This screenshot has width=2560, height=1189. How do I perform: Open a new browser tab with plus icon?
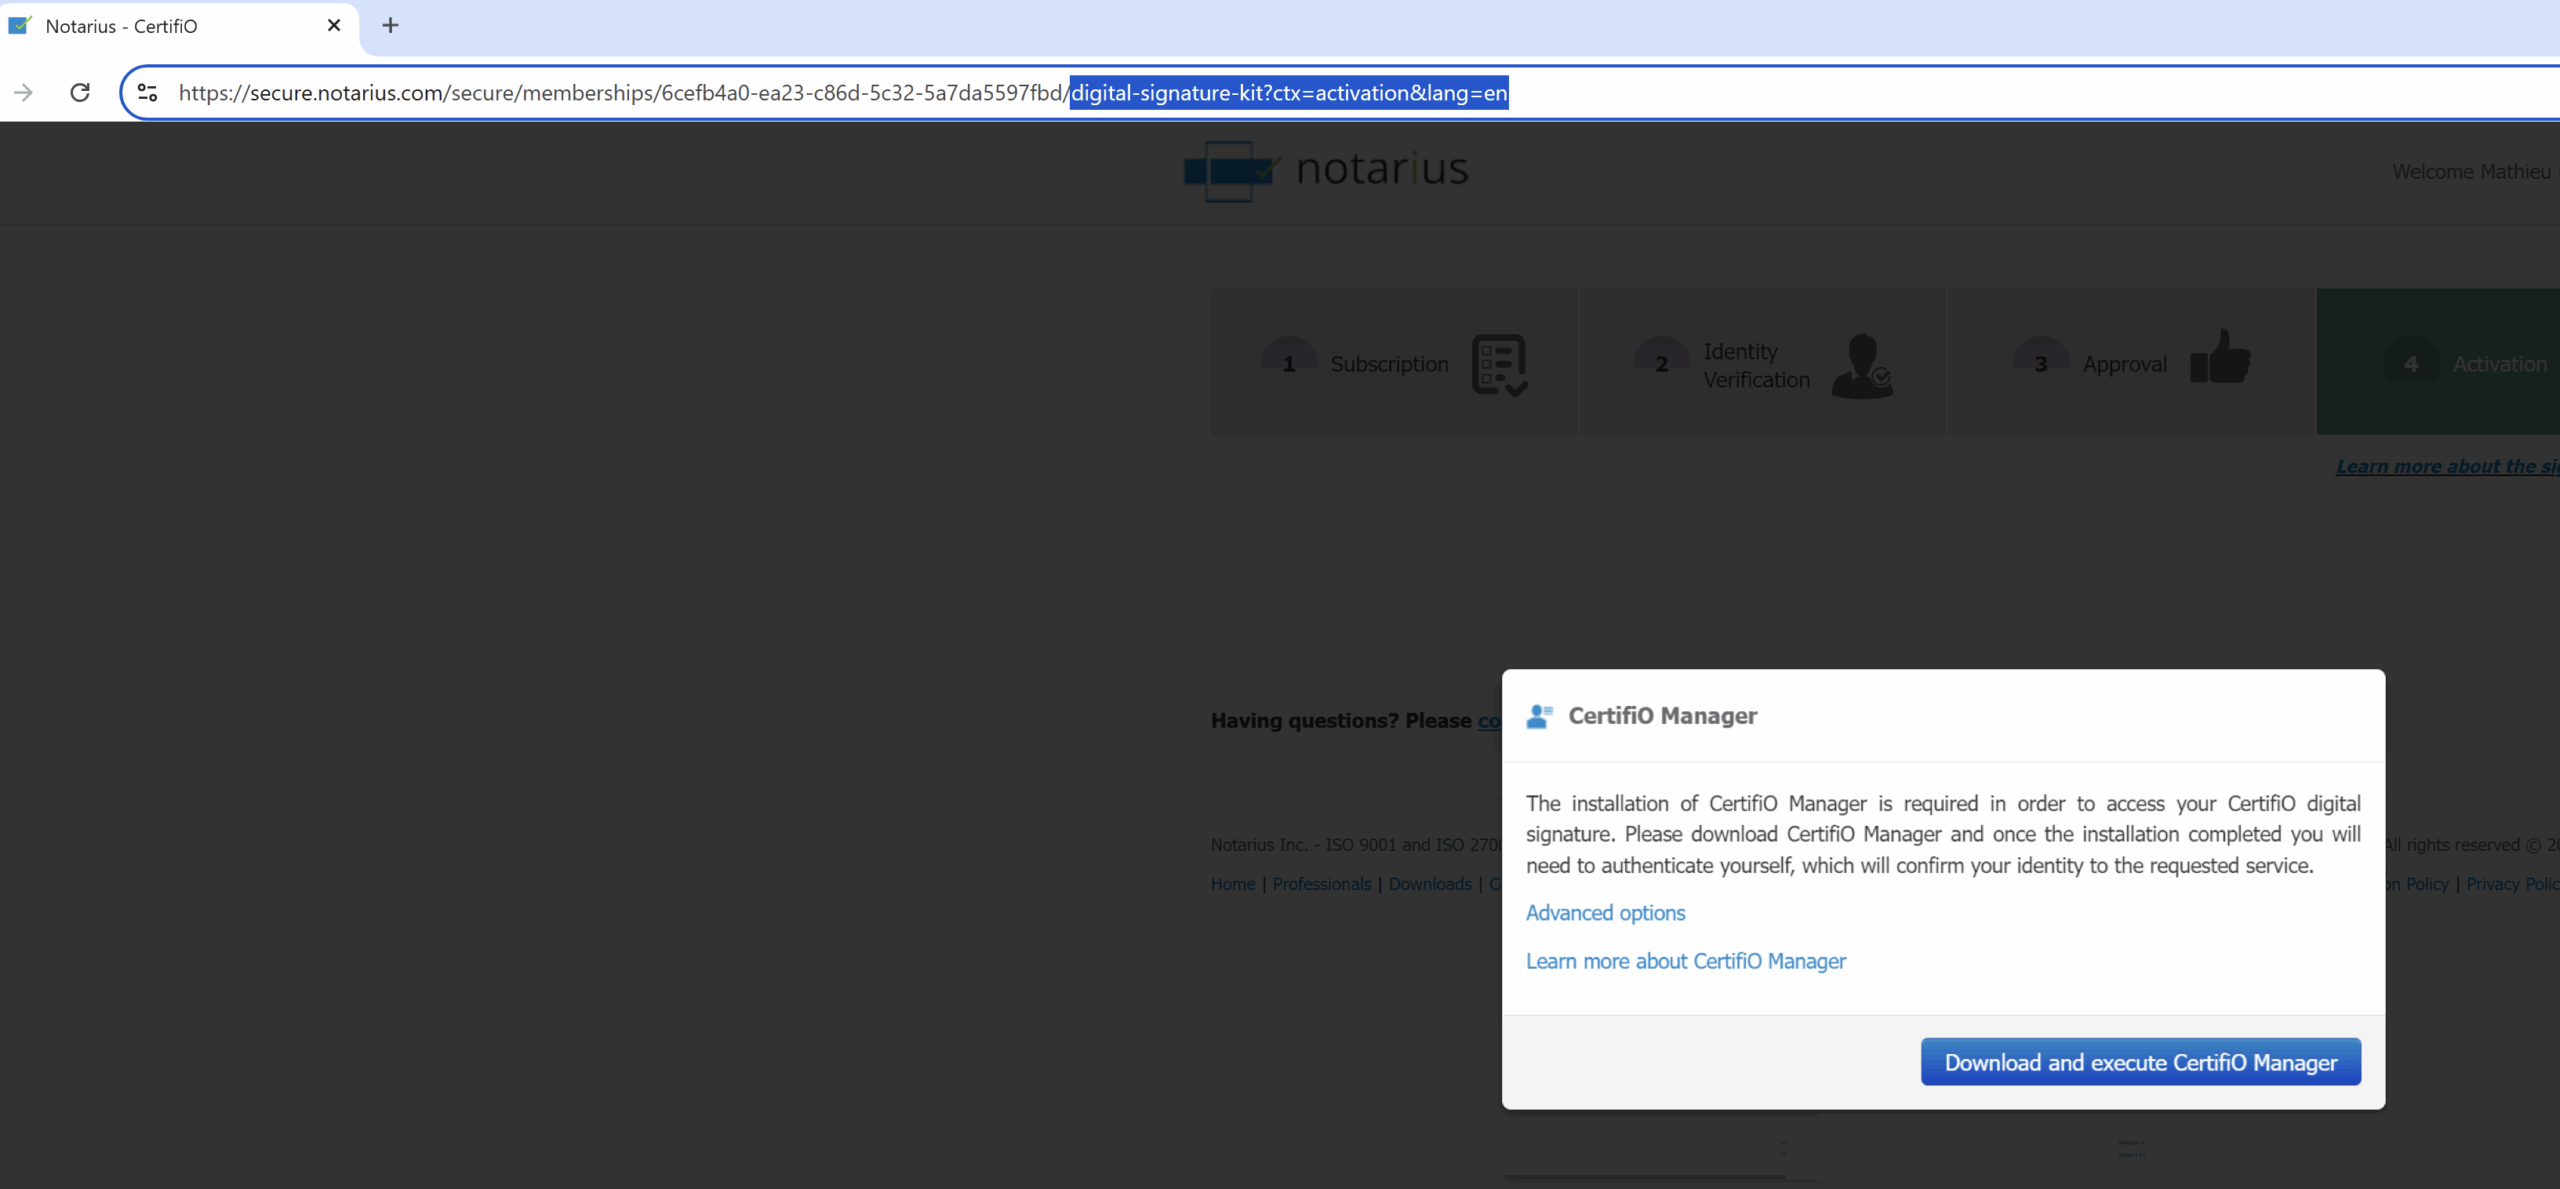click(x=390, y=26)
